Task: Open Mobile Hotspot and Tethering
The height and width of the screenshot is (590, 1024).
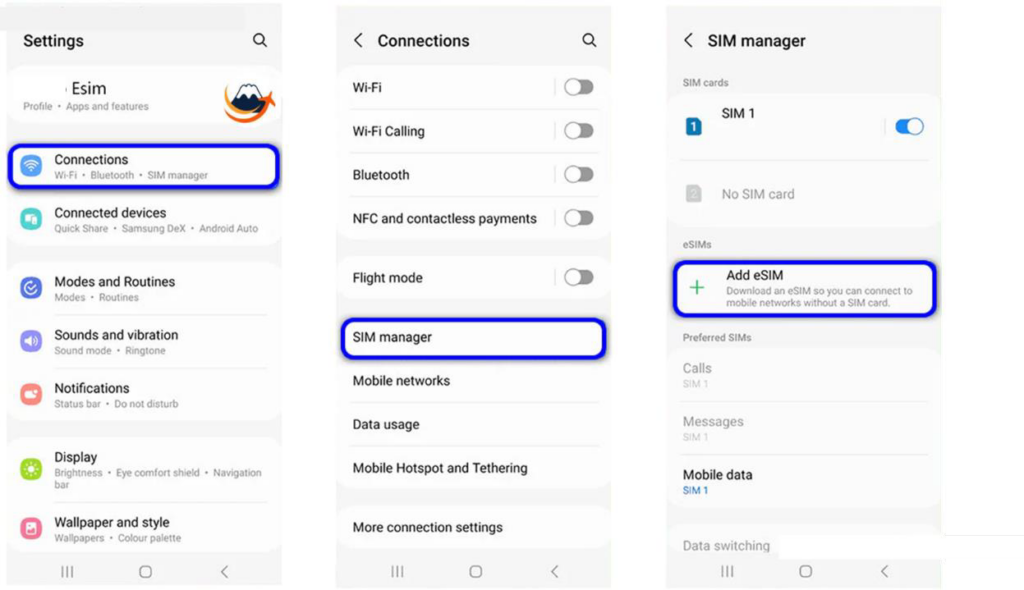Action: (x=440, y=468)
